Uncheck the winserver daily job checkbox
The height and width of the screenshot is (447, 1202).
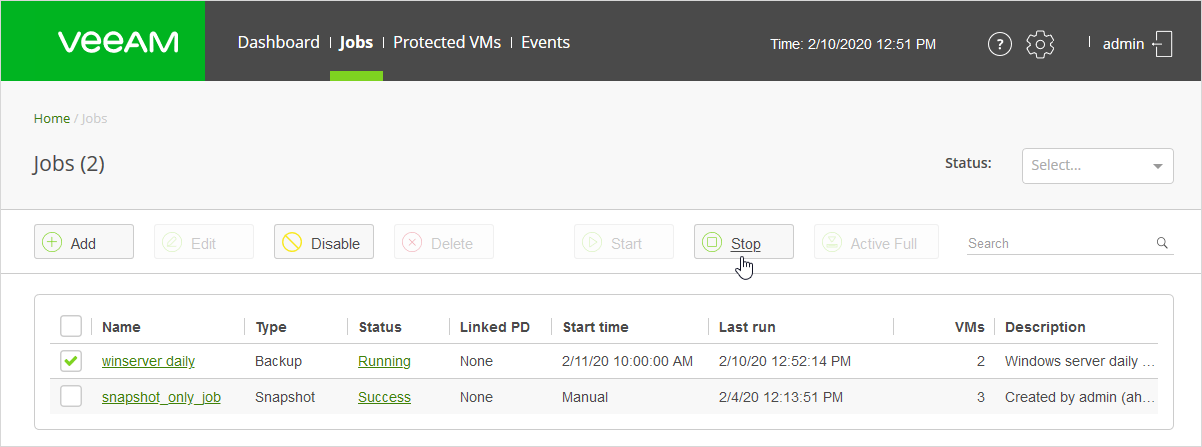[x=71, y=361]
